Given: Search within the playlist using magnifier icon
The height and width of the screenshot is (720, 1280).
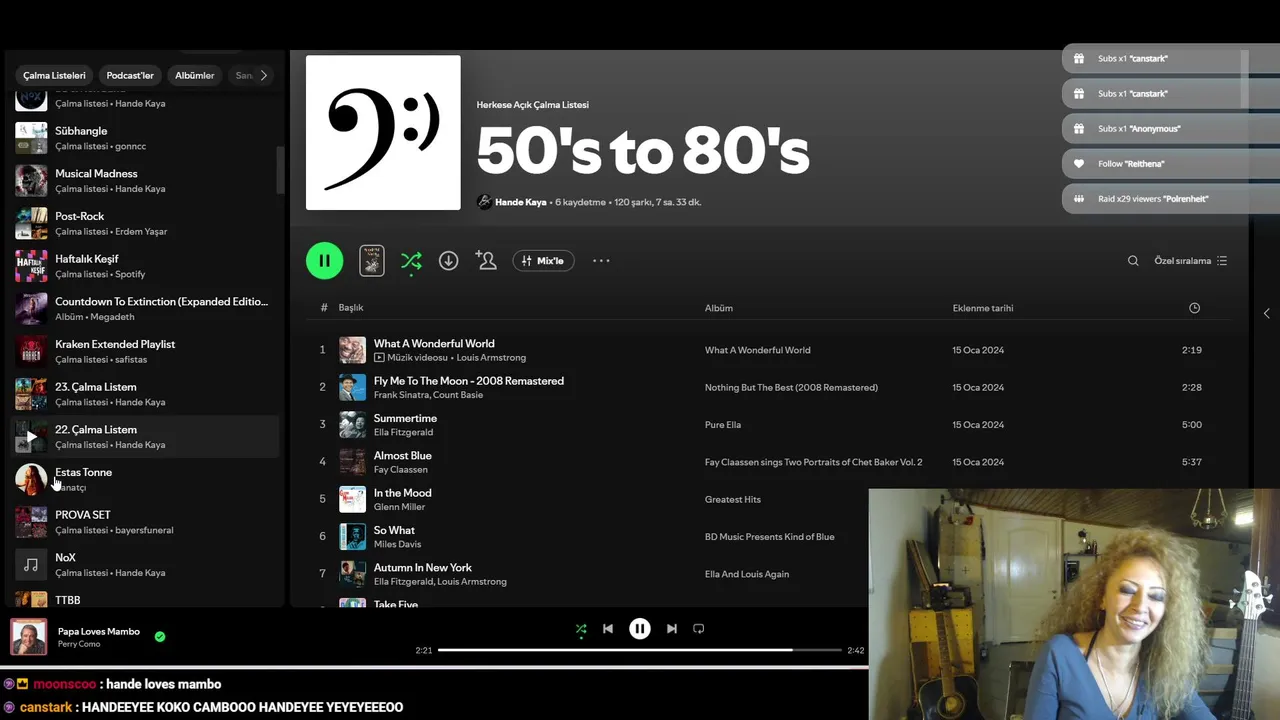Looking at the screenshot, I should pos(1133,261).
